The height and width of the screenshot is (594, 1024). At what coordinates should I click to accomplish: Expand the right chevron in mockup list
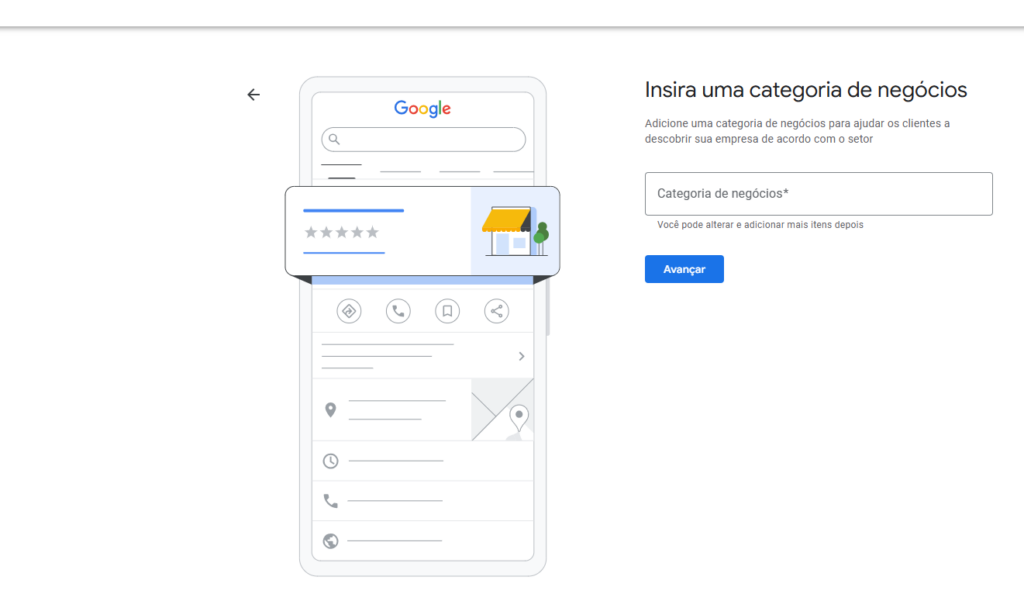[521, 356]
